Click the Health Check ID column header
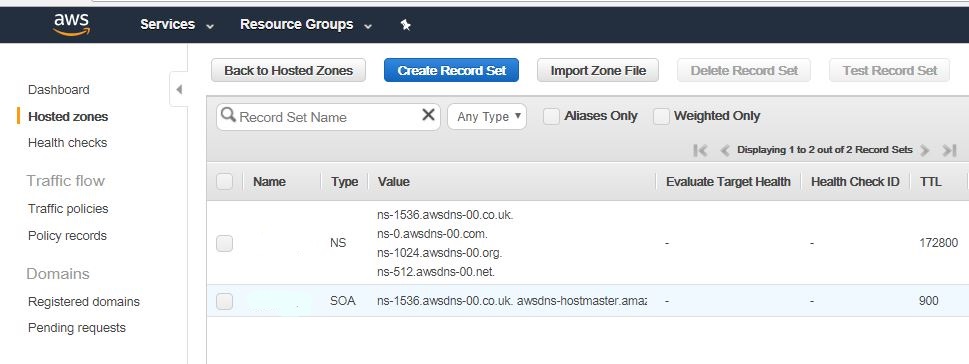Viewport: 969px width, 364px height. tap(855, 182)
